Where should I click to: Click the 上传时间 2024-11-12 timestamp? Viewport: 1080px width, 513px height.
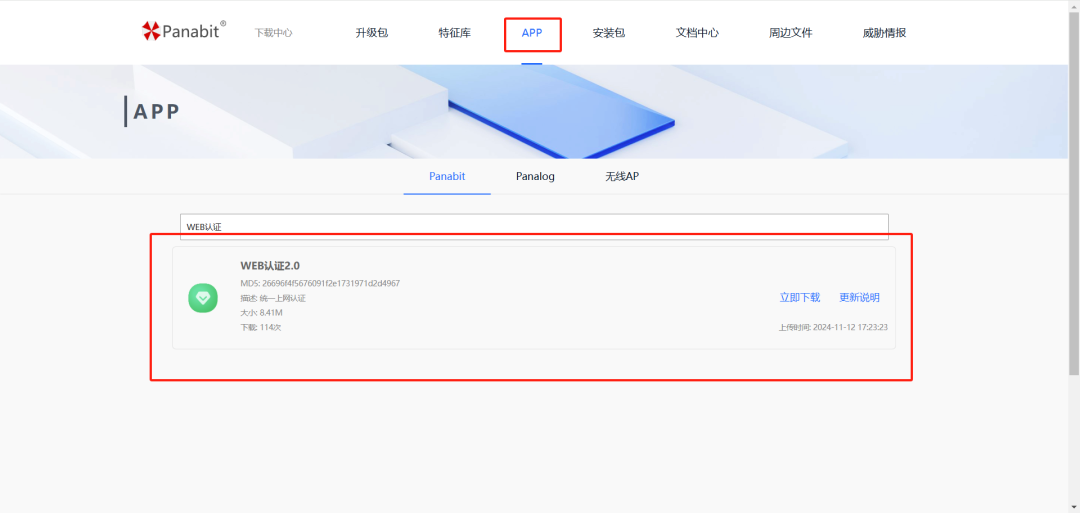[833, 327]
